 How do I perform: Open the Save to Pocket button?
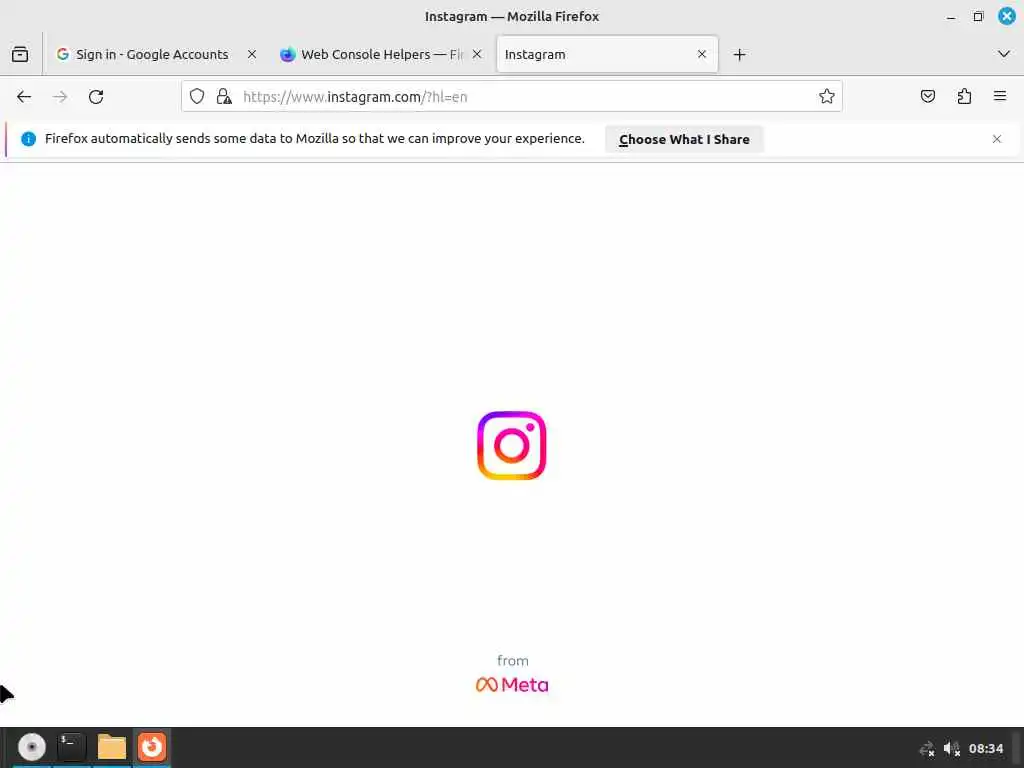[x=927, y=97]
